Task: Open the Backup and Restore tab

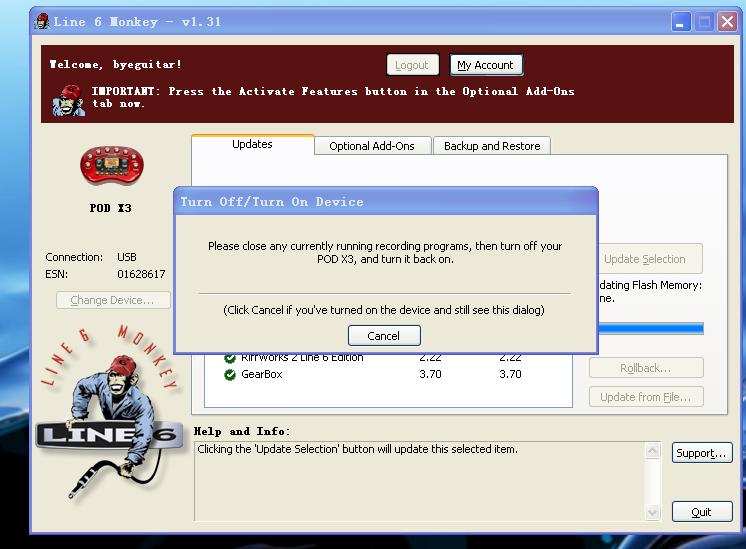Action: click(x=492, y=146)
